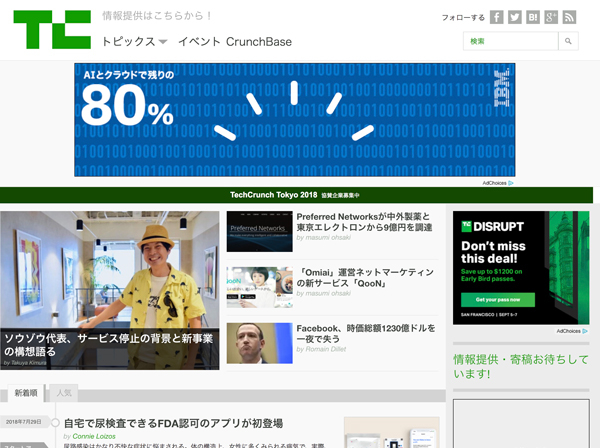Open the Twitter follow icon
This screenshot has height=448, width=600.
(515, 17)
